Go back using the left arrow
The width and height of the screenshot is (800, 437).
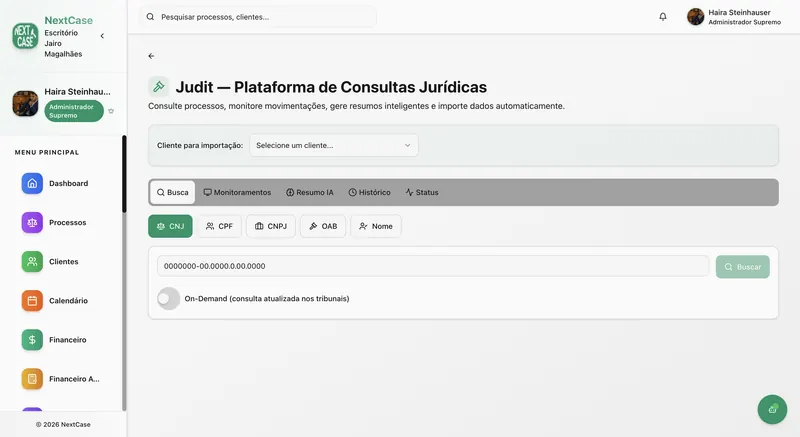[x=151, y=56]
